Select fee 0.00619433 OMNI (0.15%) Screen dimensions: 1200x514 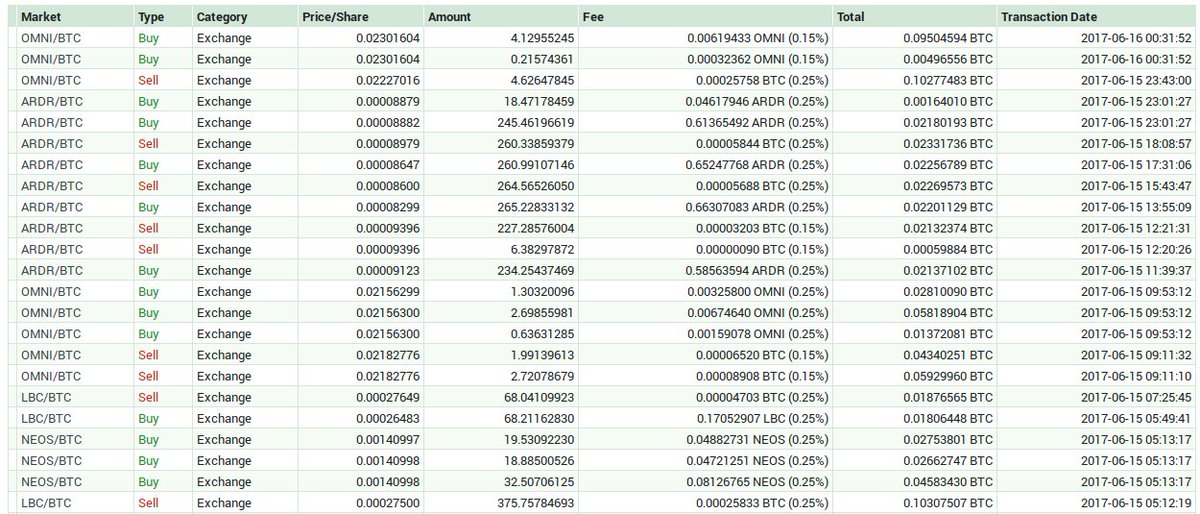[x=757, y=38]
